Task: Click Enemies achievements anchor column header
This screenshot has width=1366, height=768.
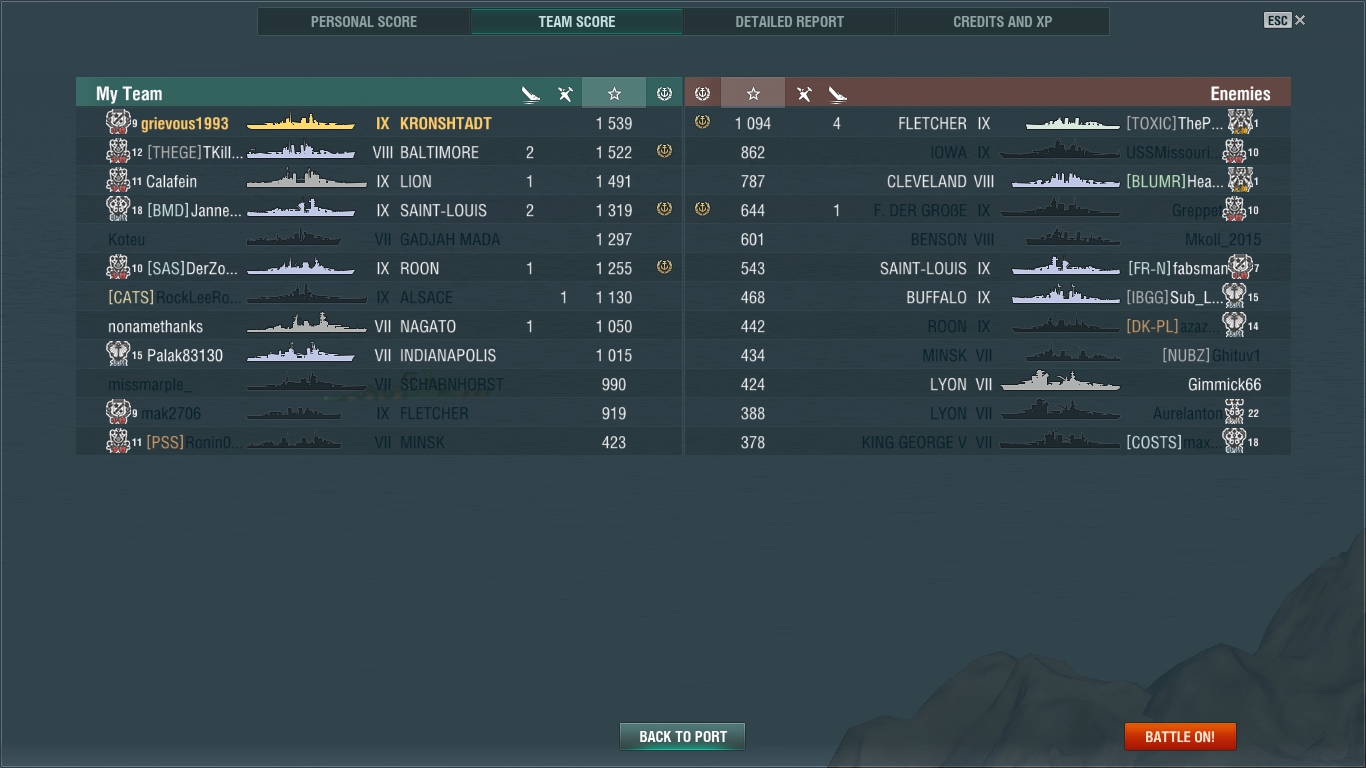Action: tap(702, 93)
